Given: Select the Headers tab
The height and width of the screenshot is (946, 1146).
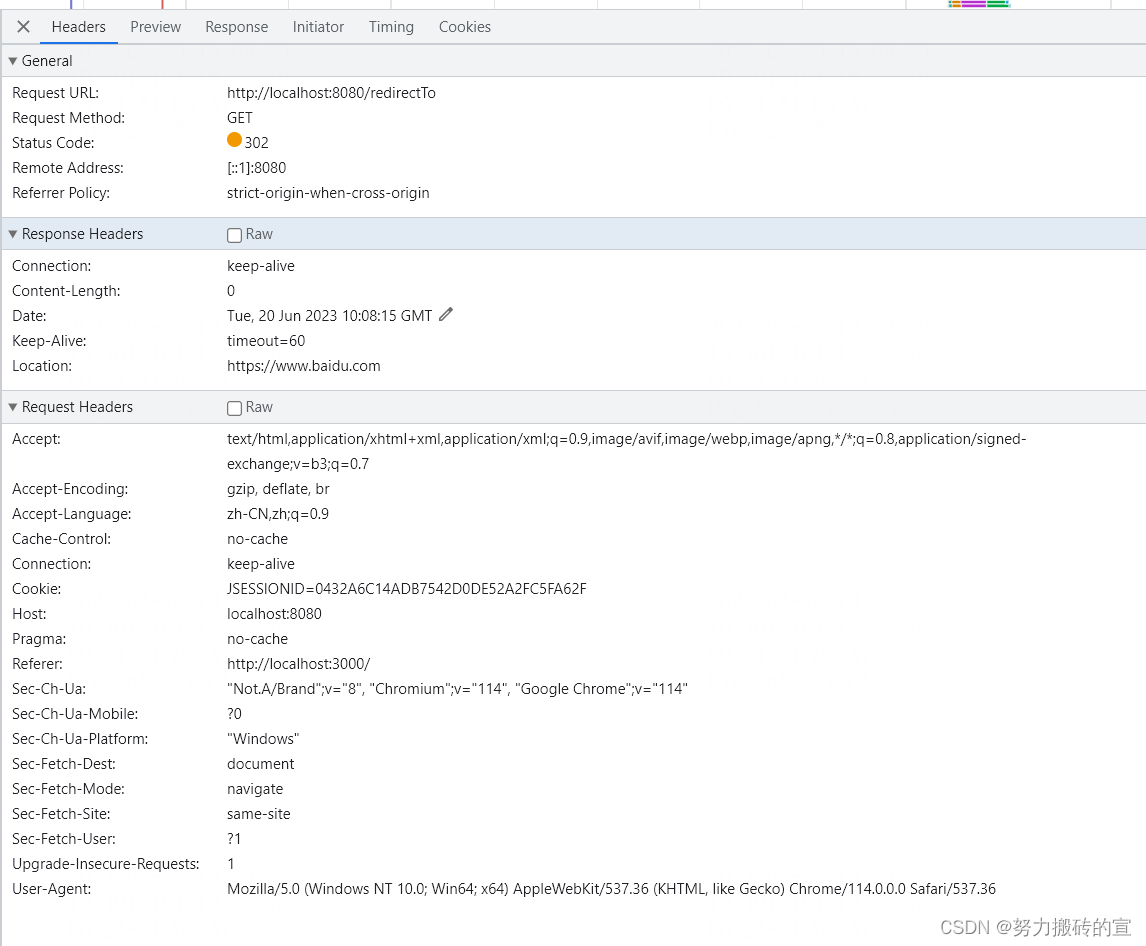Looking at the screenshot, I should (x=79, y=27).
